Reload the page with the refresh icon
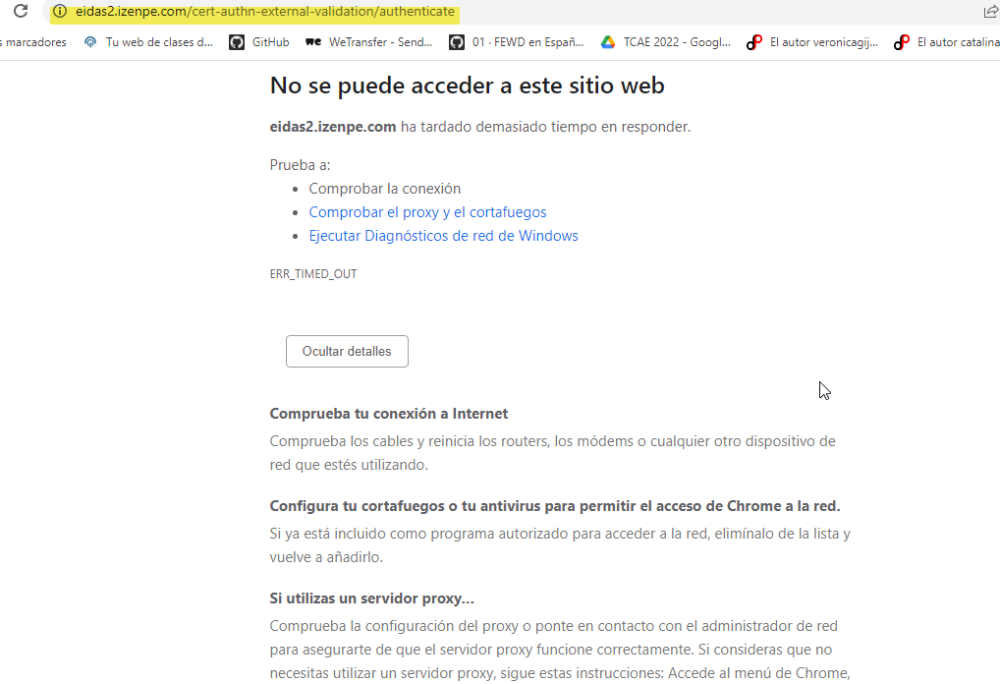Image resolution: width=1000 pixels, height=684 pixels. tap(20, 11)
